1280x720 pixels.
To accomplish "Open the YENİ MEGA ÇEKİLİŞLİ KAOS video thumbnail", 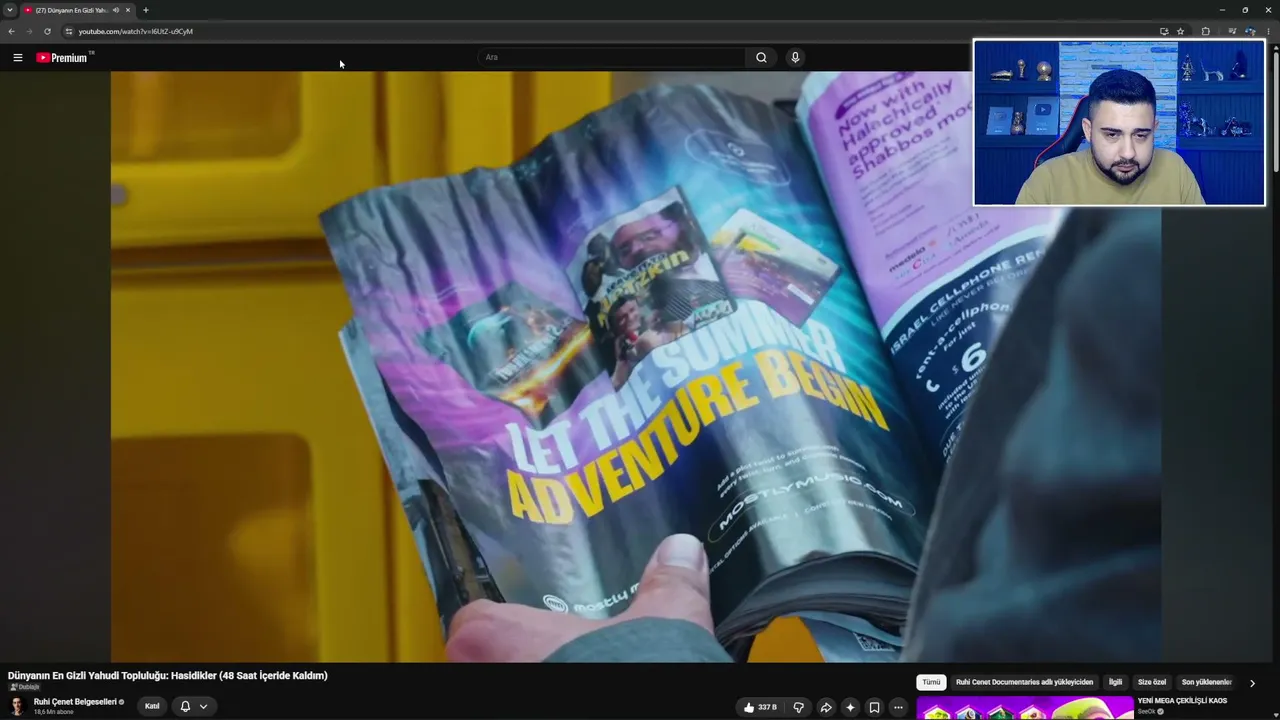I will [x=1024, y=708].
